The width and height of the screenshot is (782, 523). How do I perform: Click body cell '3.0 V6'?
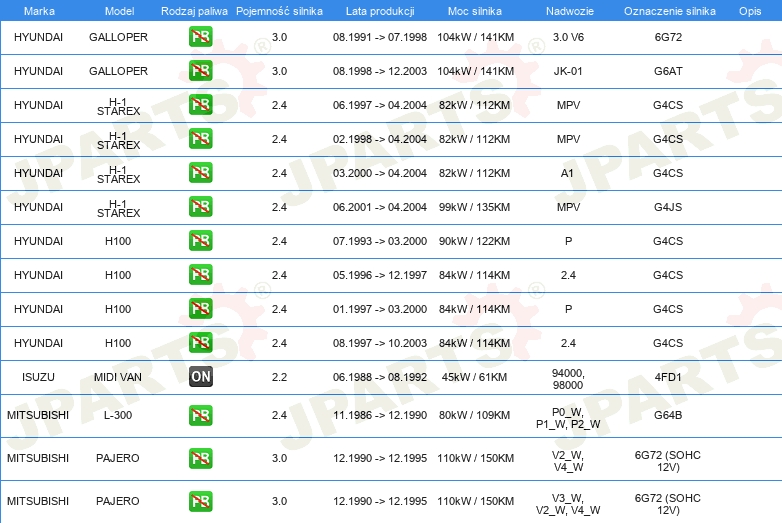pos(568,37)
